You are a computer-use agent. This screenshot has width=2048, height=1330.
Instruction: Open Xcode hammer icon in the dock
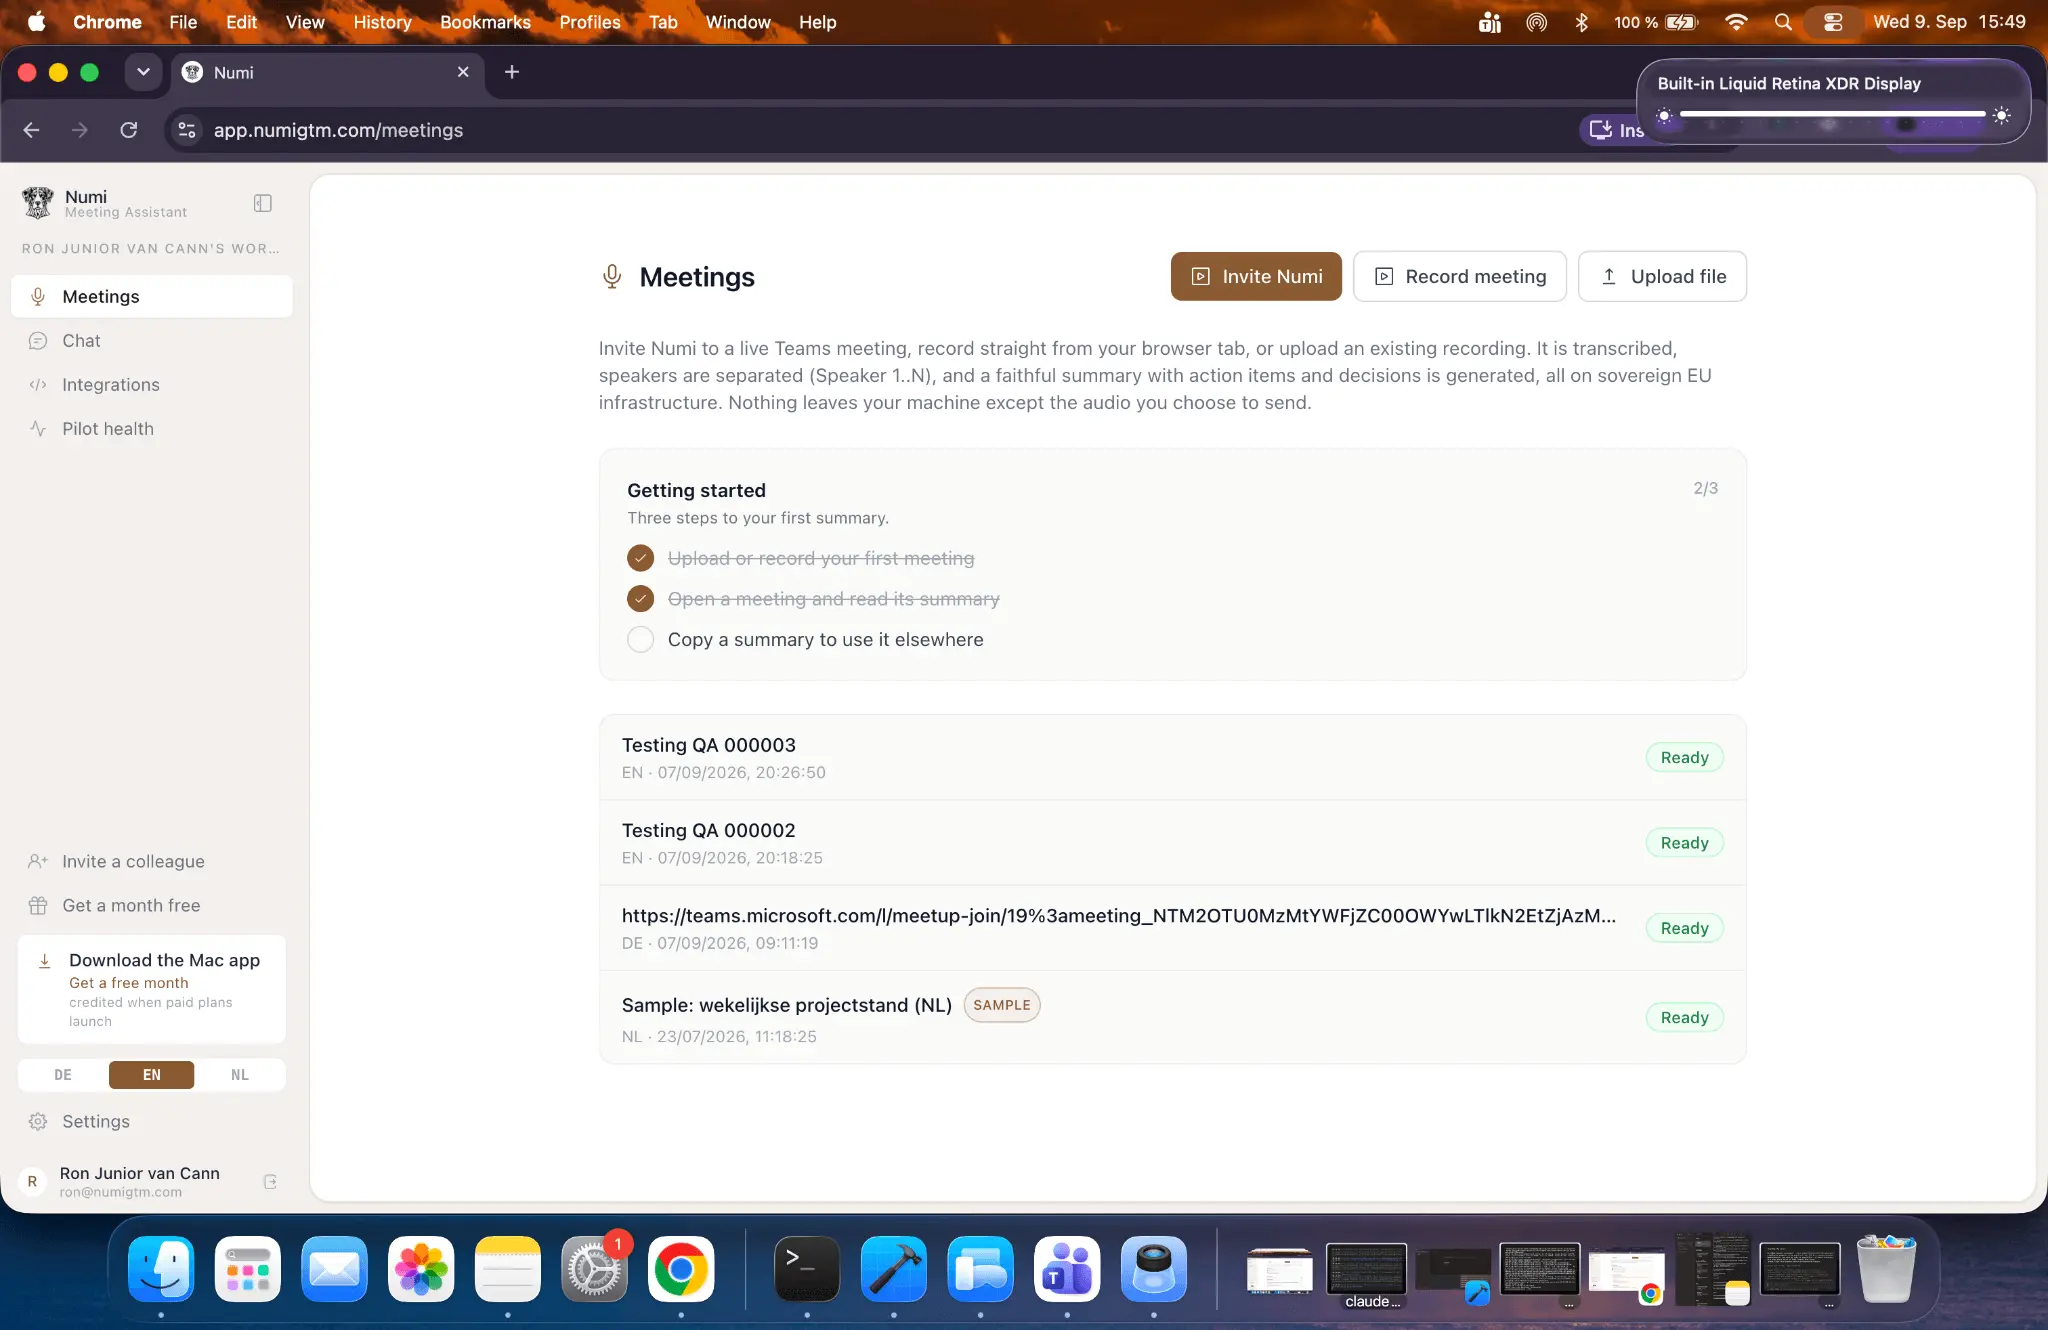[893, 1269]
